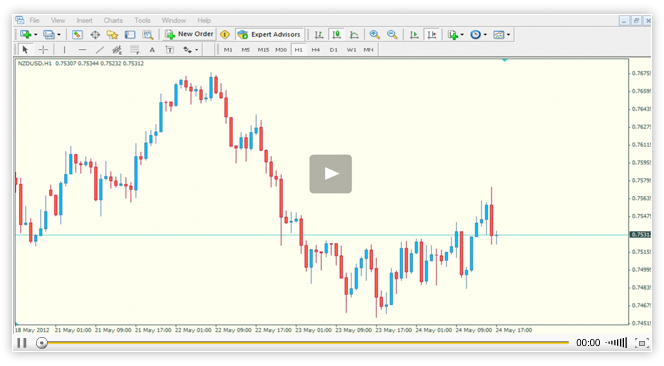Switch chart to candlesticks mode
Viewport: 664px width, 366px height.
coord(337,34)
